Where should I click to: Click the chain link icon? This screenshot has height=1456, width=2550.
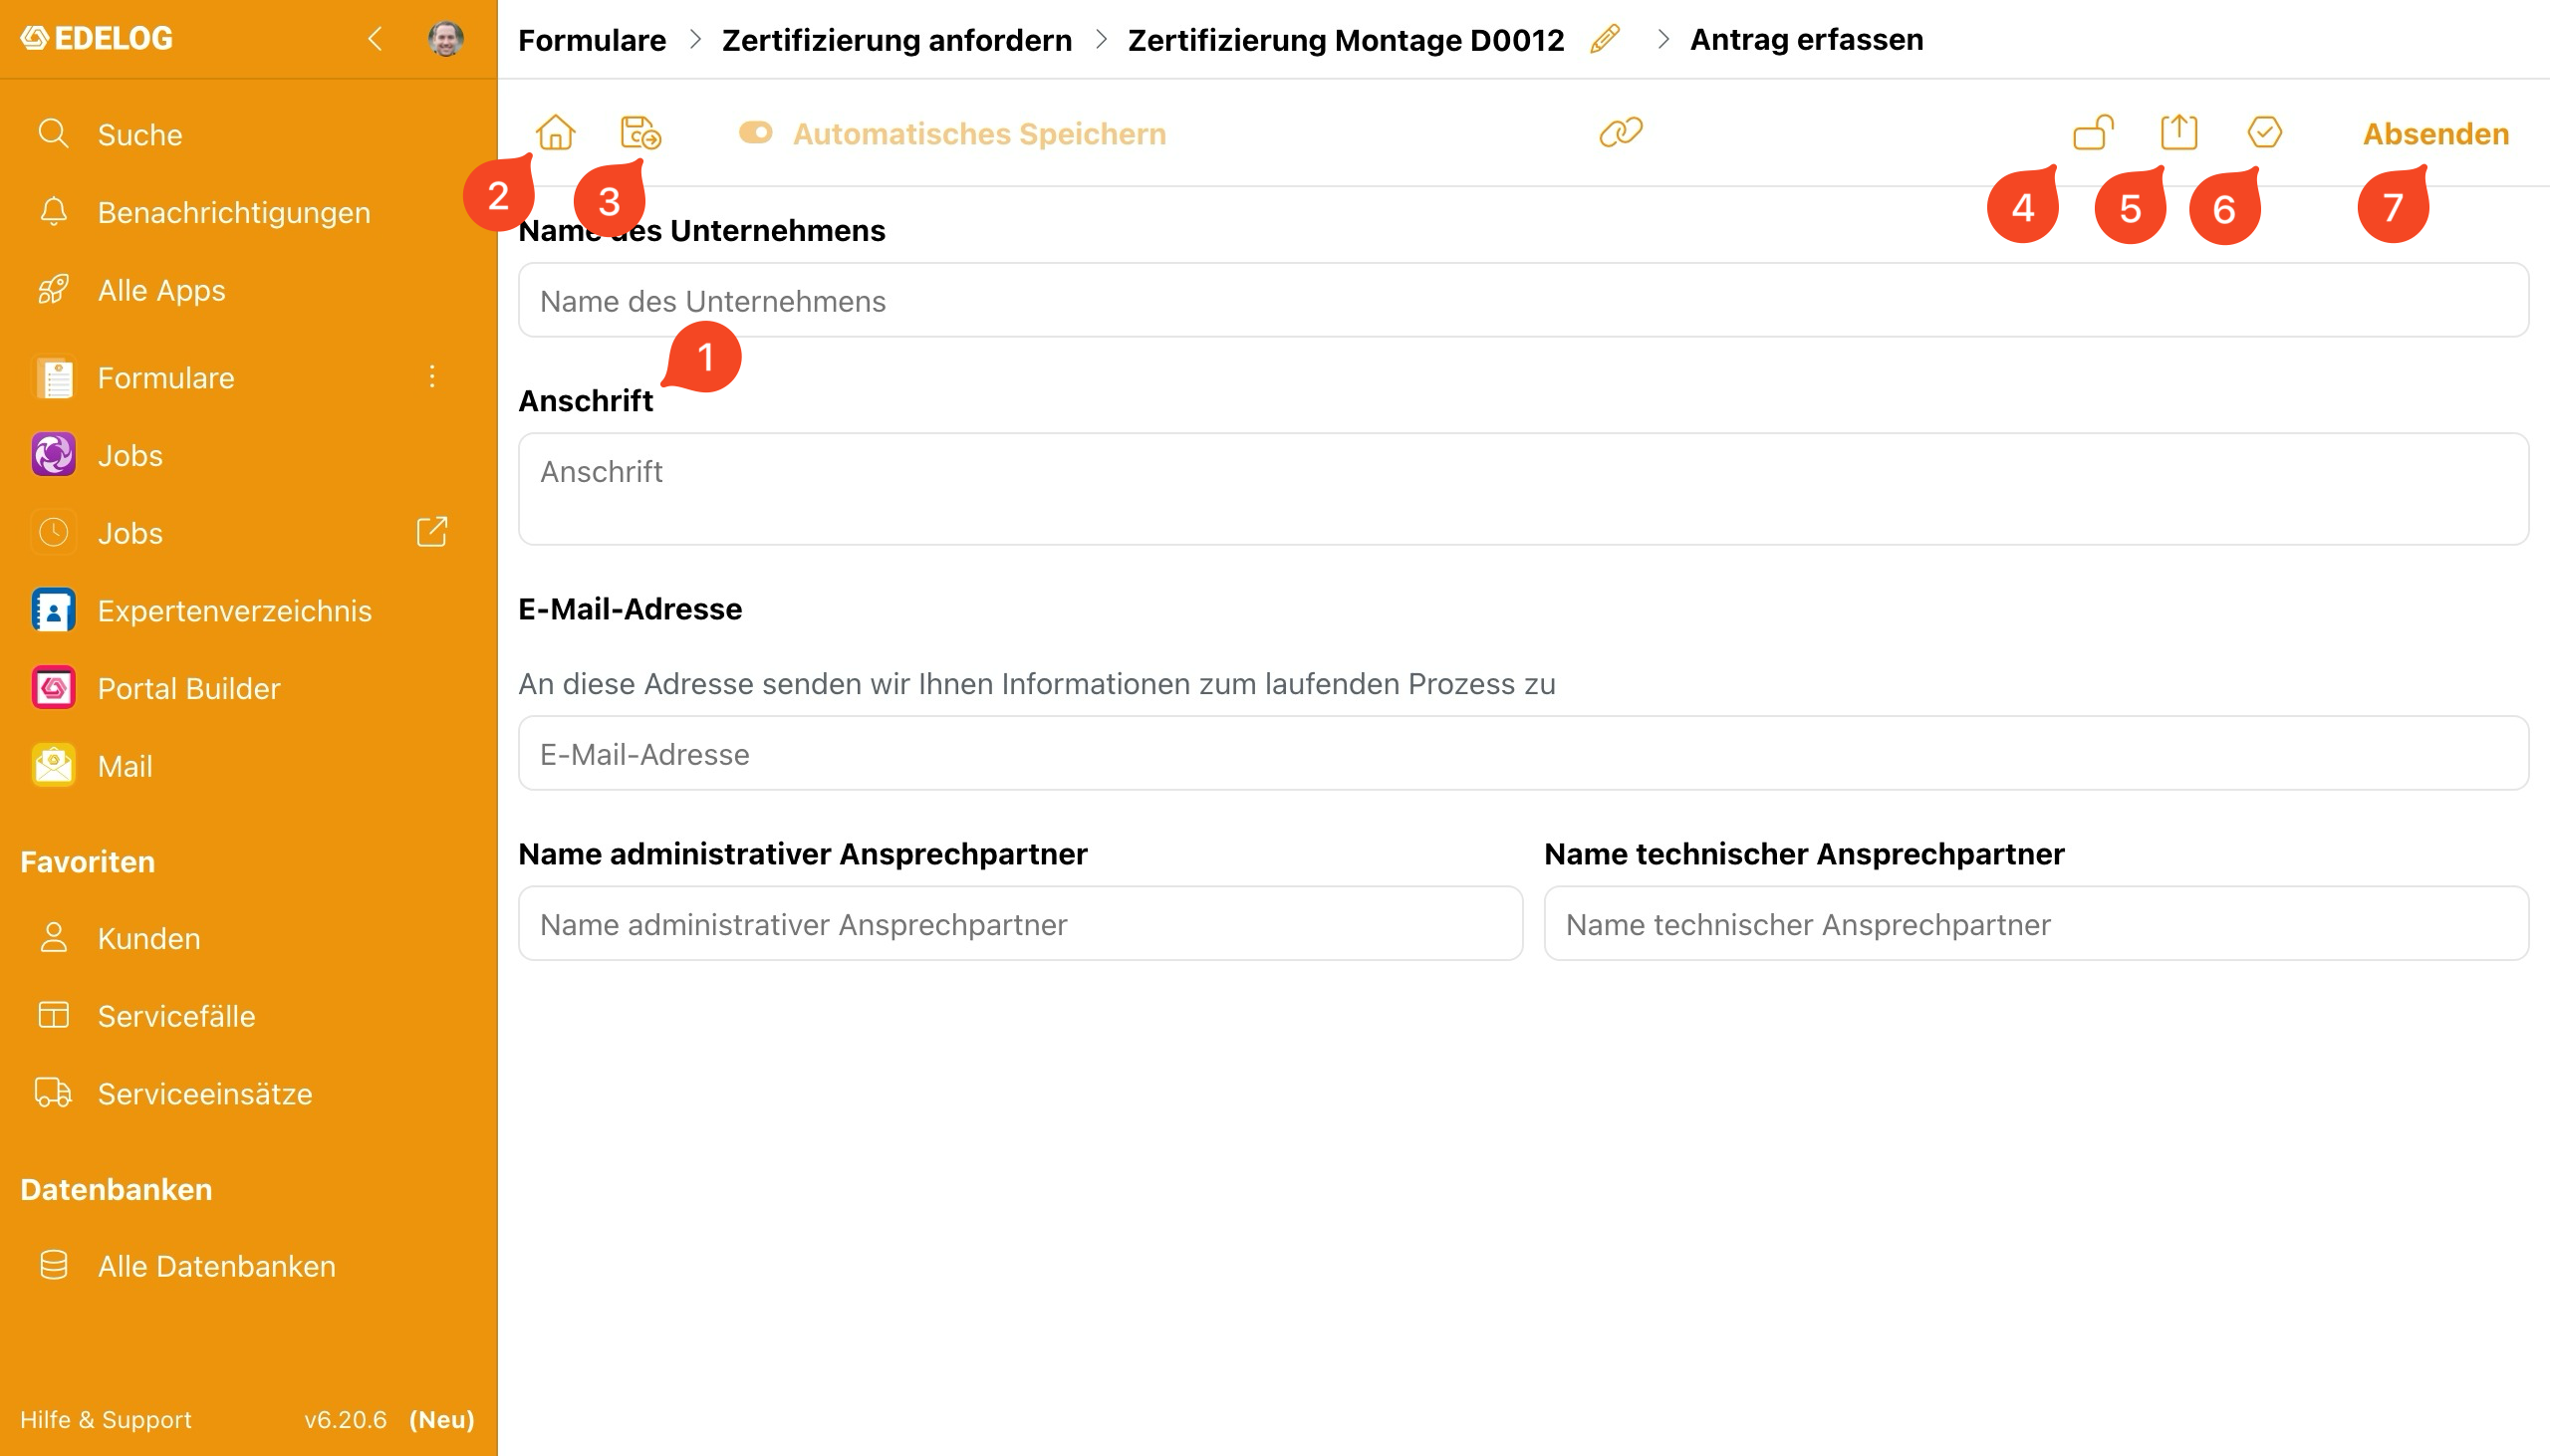pos(1620,132)
